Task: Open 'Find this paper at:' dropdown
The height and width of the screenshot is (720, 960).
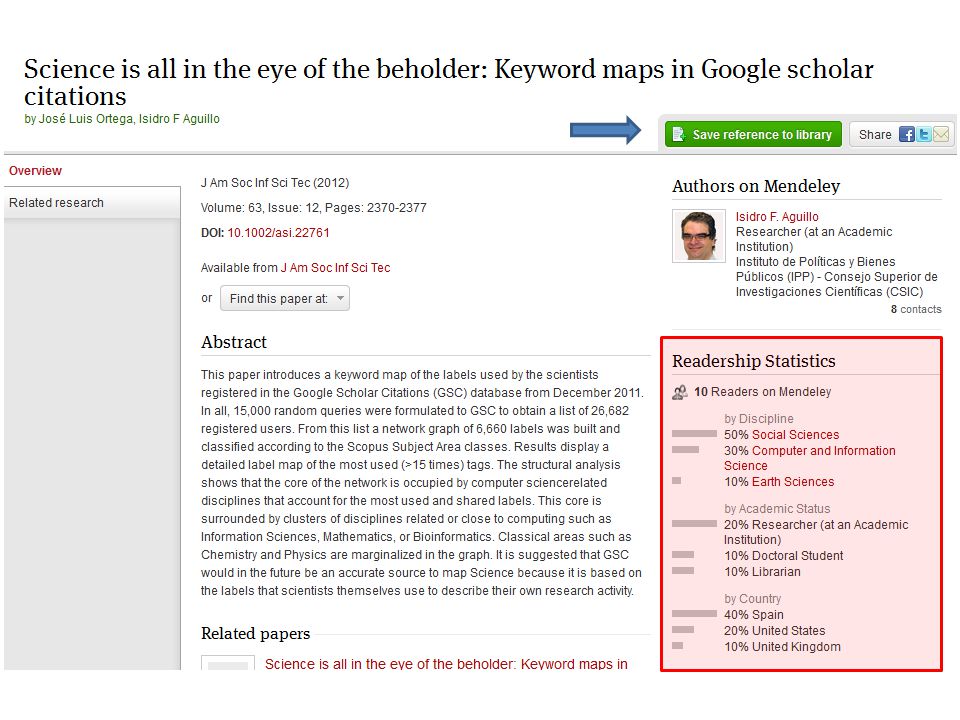Action: pyautogui.click(x=285, y=298)
